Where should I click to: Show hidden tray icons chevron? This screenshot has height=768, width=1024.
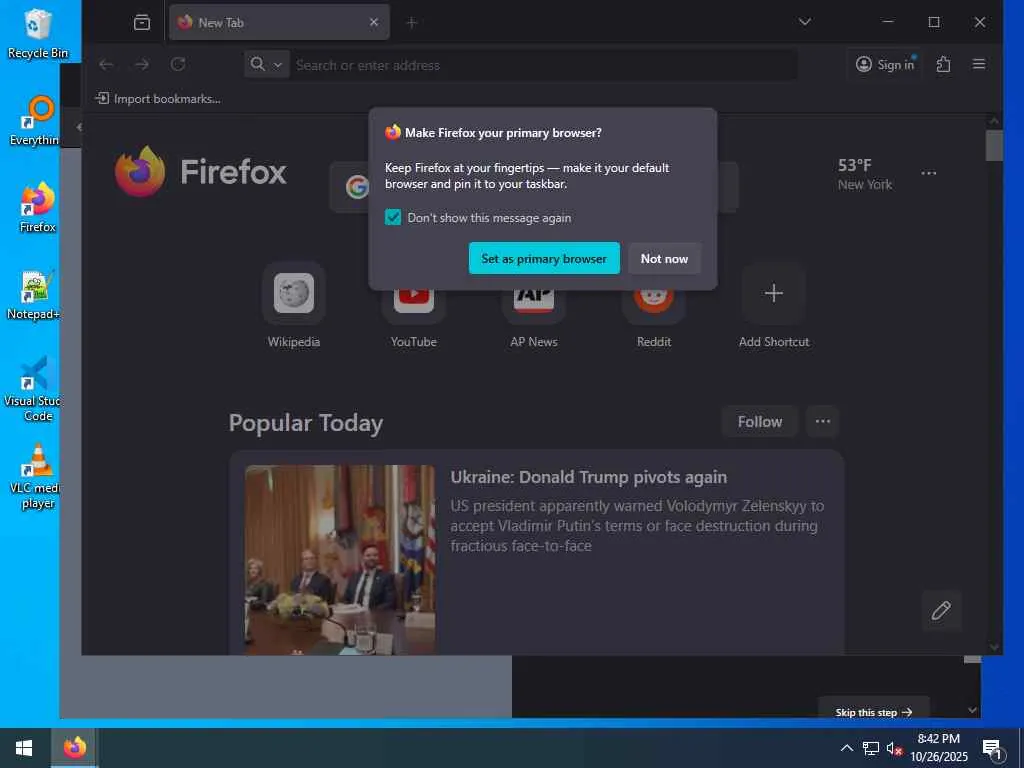pyautogui.click(x=846, y=748)
